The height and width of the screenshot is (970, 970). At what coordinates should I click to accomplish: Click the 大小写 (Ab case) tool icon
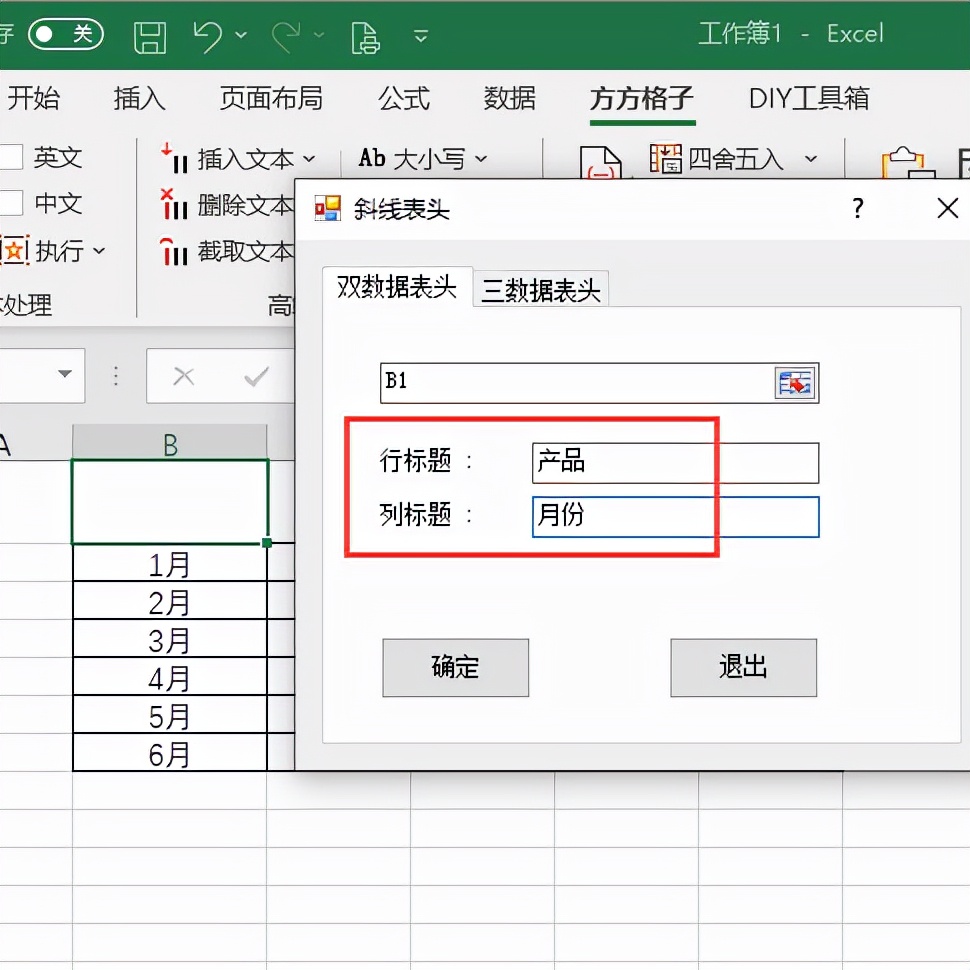coord(372,158)
